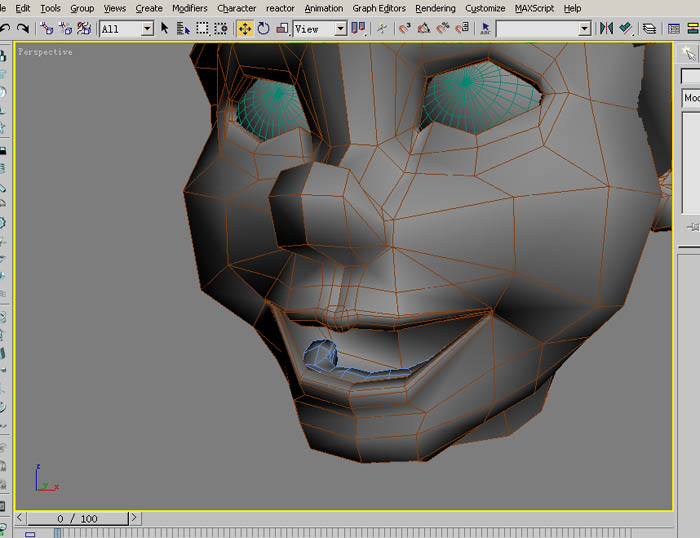Open the Customize menu
Image resolution: width=700 pixels, height=538 pixels.
[485, 8]
